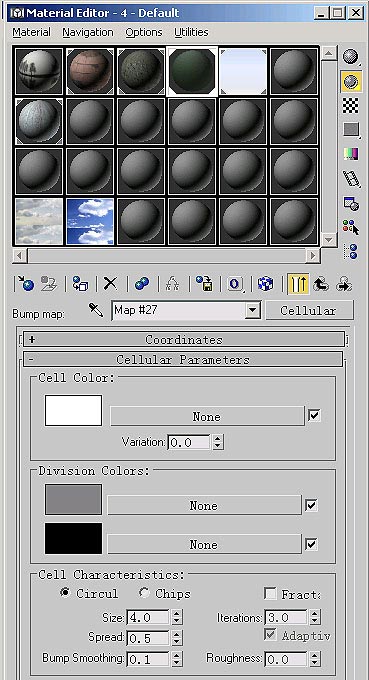
Task: Click the Bump Smoothing spinner arrows
Action: [x=177, y=659]
